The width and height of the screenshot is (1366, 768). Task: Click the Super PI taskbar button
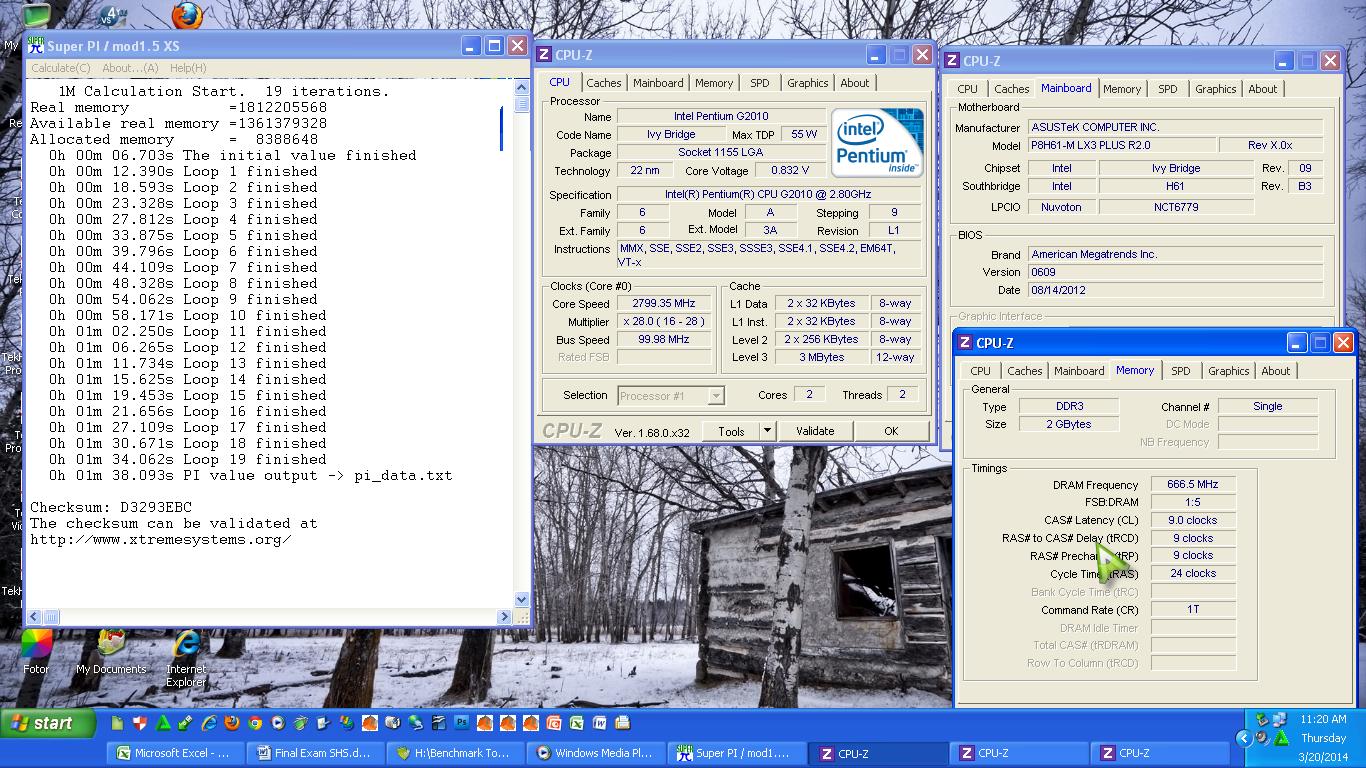[x=735, y=753]
